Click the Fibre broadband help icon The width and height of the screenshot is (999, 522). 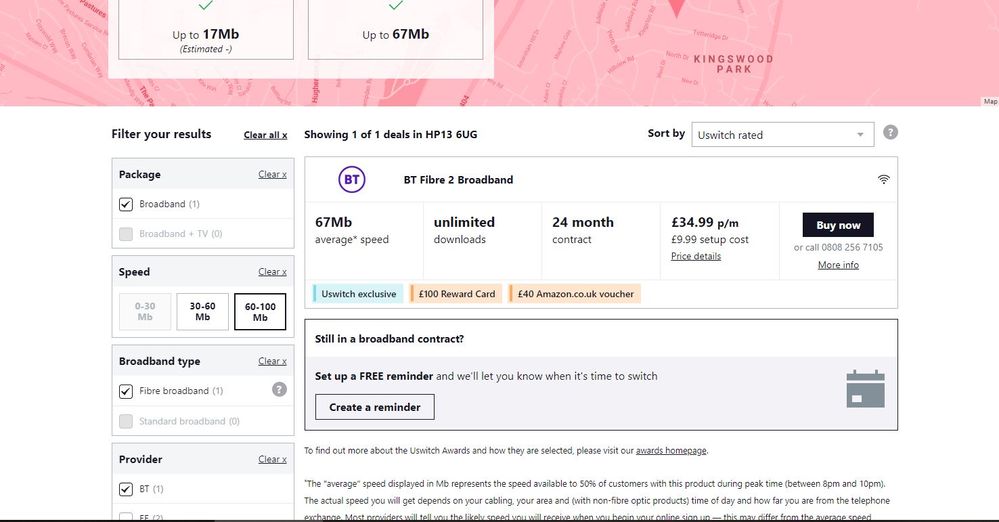tap(279, 390)
